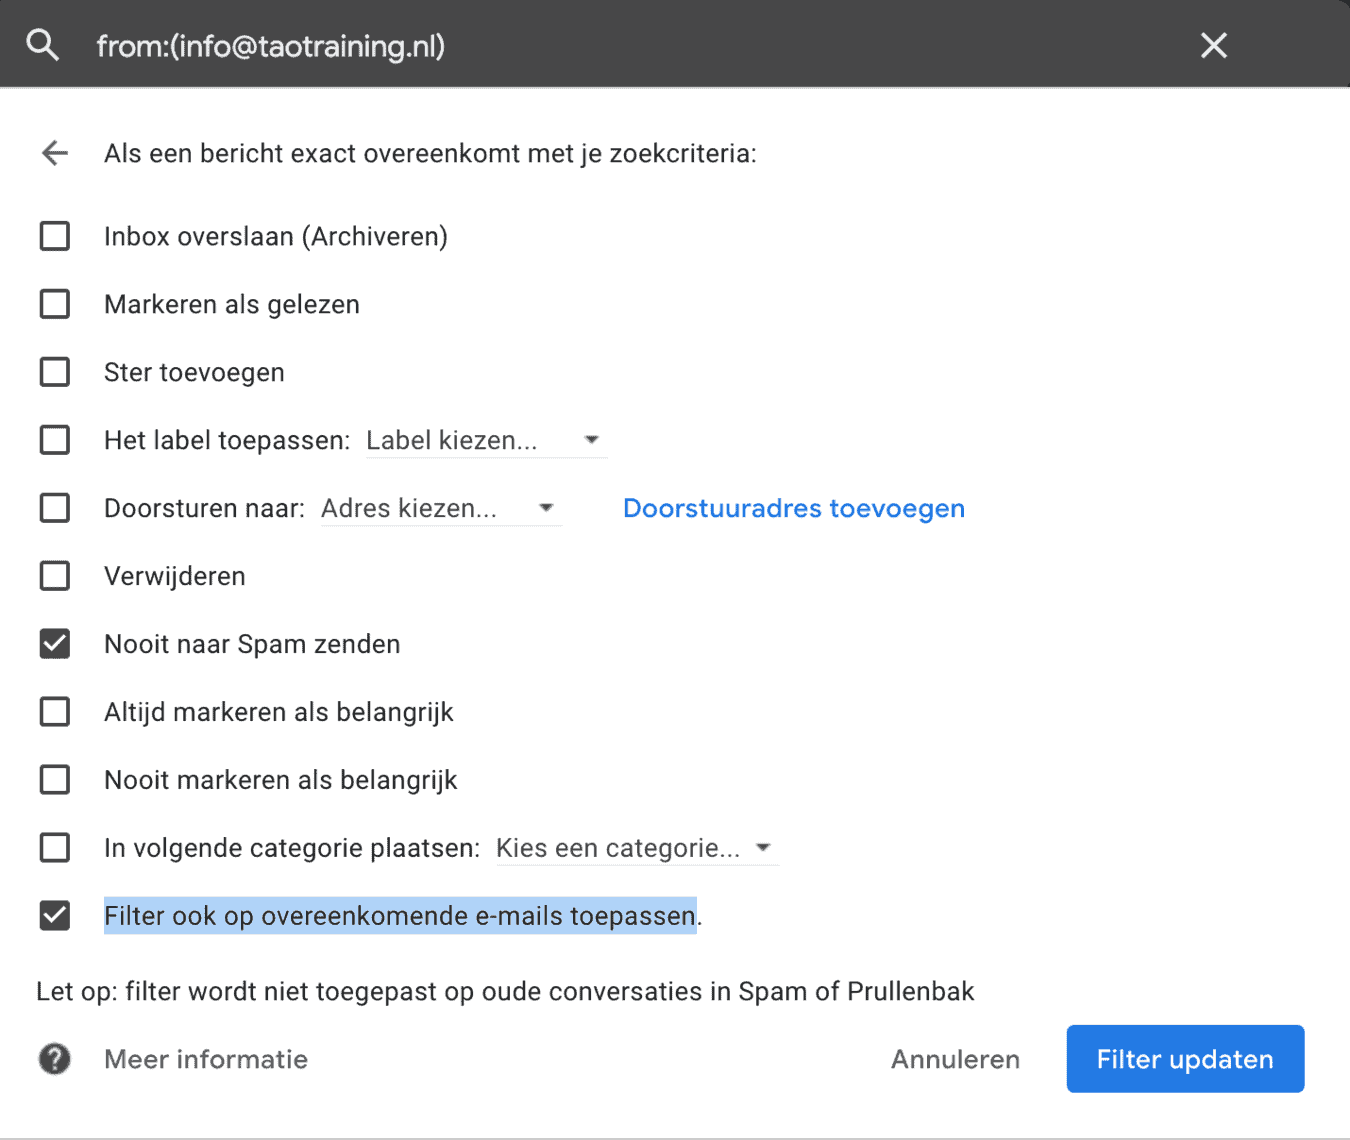Enable the Verwijderen checkbox
This screenshot has height=1140, width=1350.
[55, 576]
